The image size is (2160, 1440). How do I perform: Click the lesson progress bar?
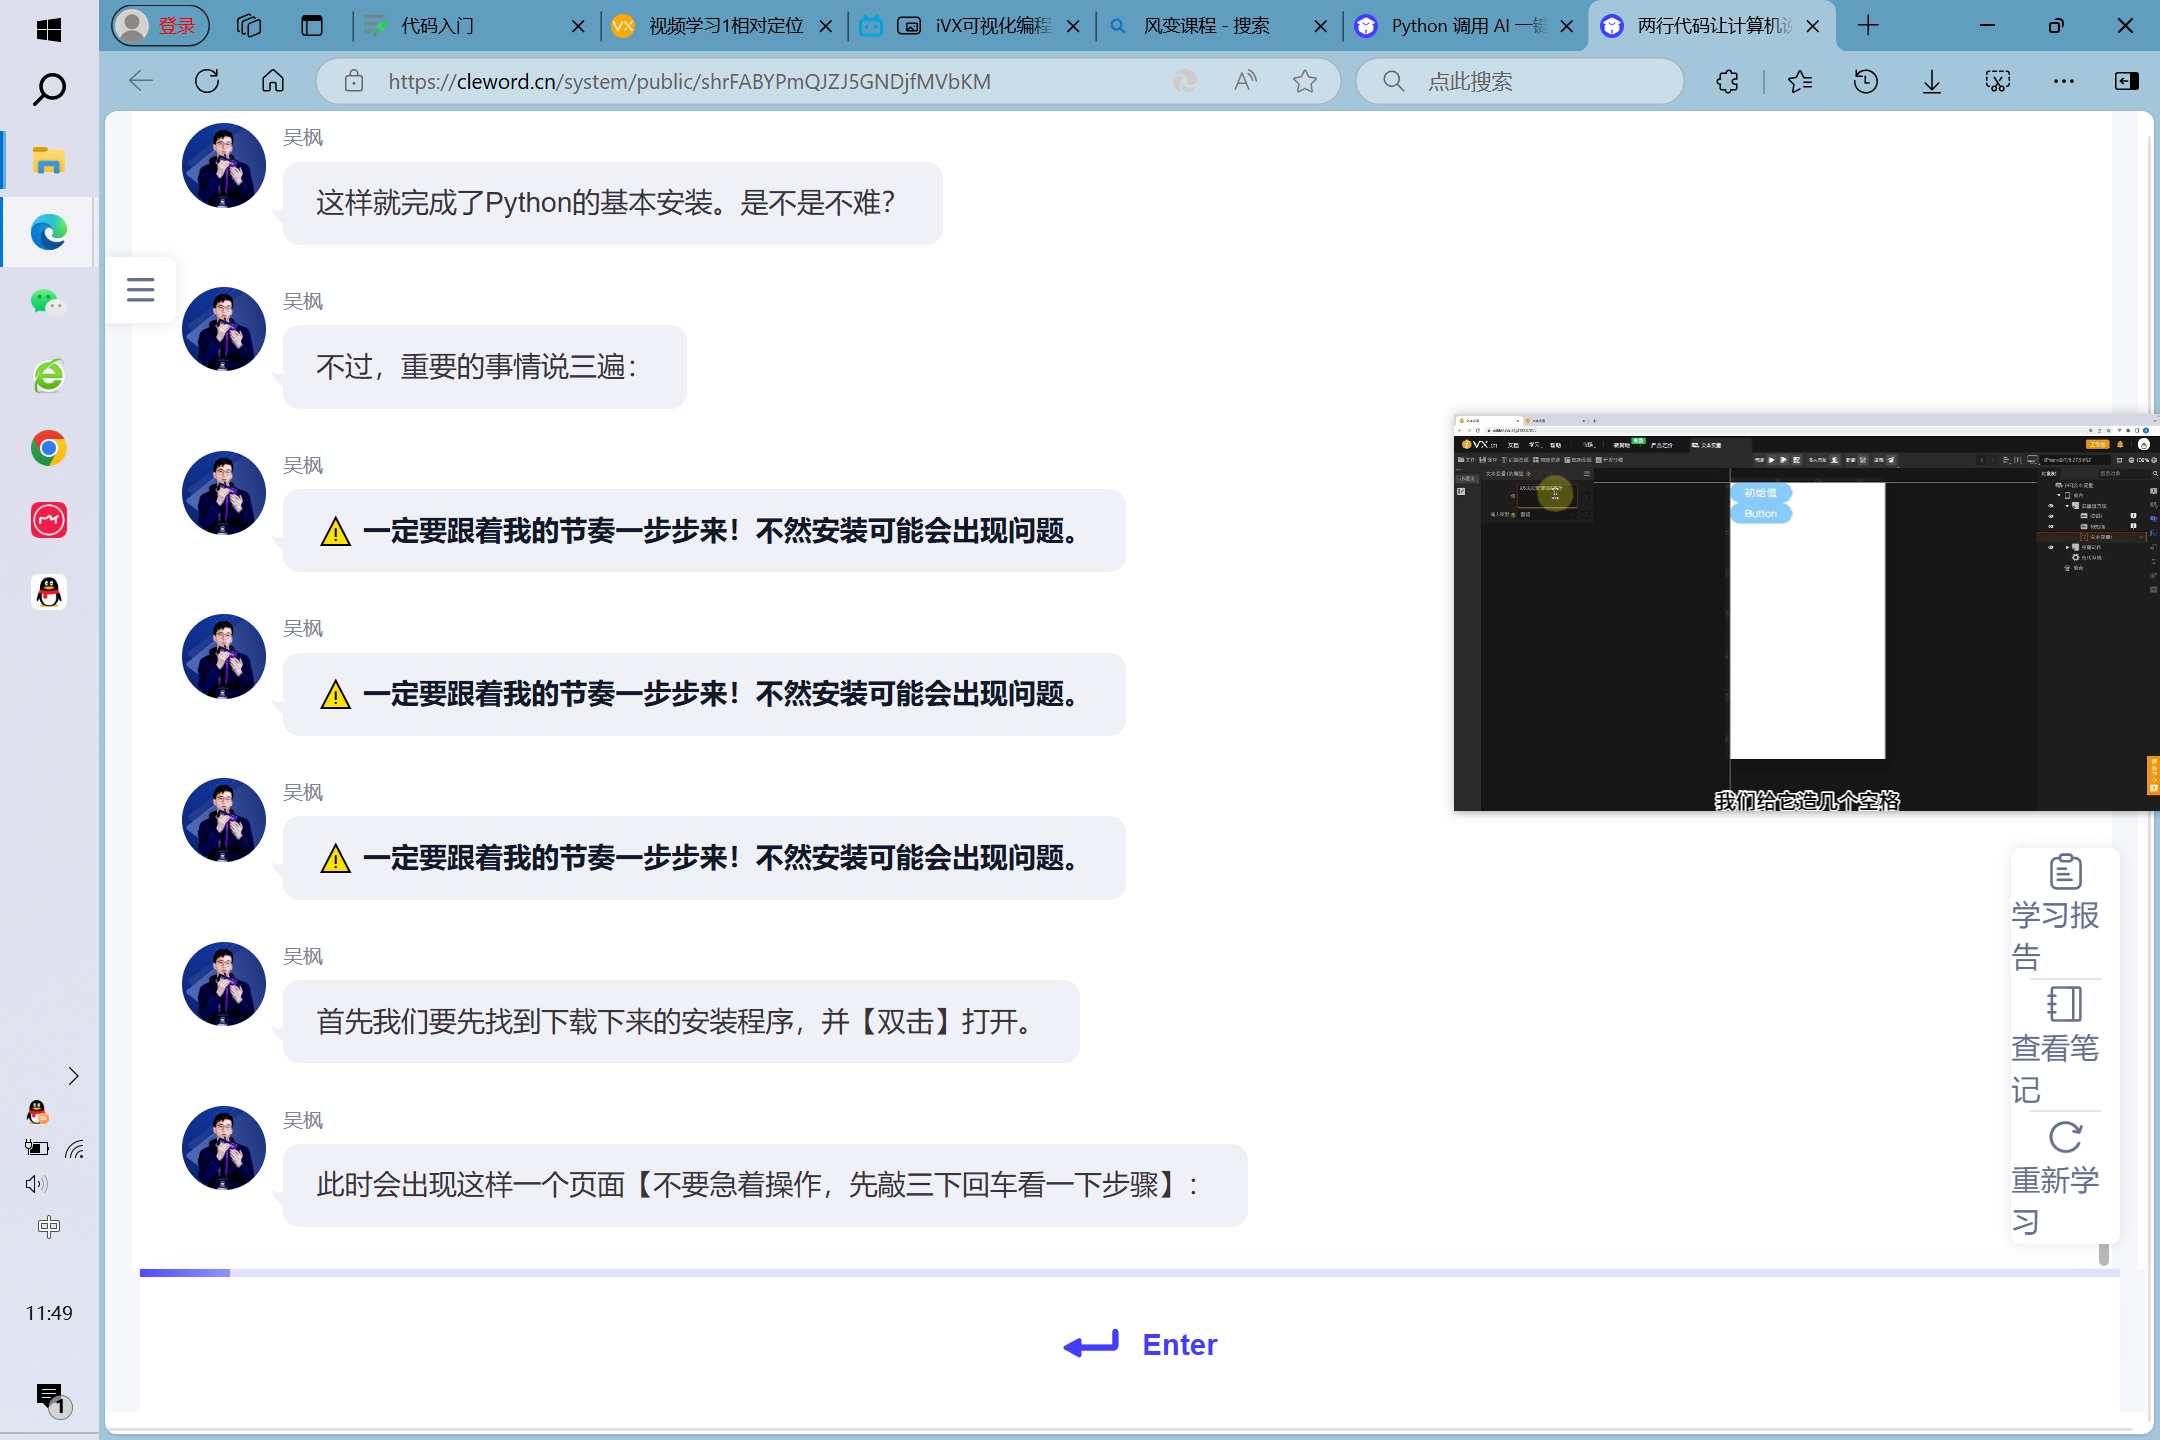1129,1273
